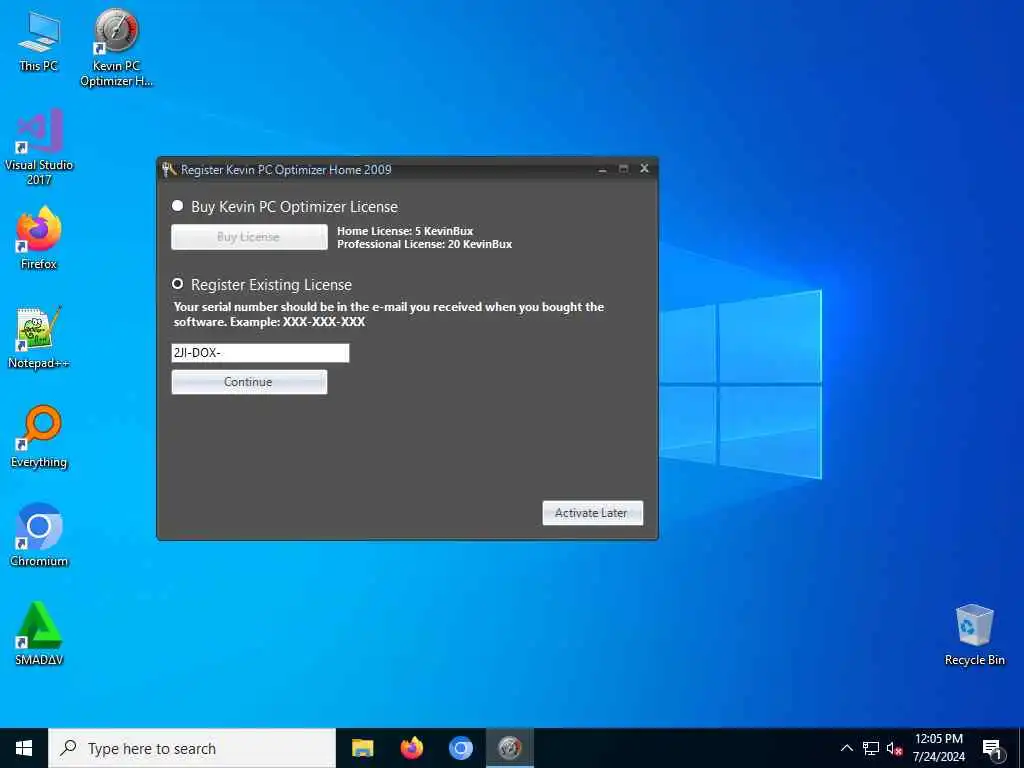Click Kevin PC Optimizer taskbar button
This screenshot has width=1024, height=768.
coord(509,748)
